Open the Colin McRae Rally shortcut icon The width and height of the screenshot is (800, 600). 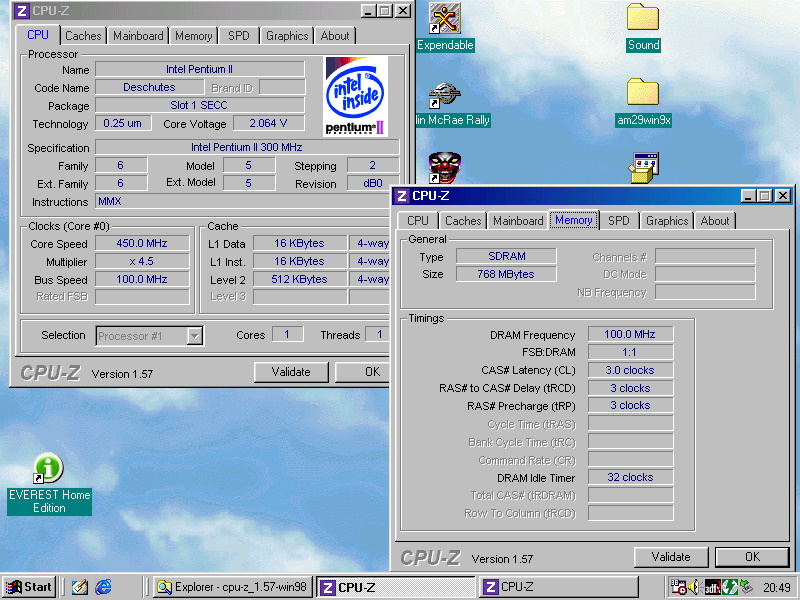445,94
